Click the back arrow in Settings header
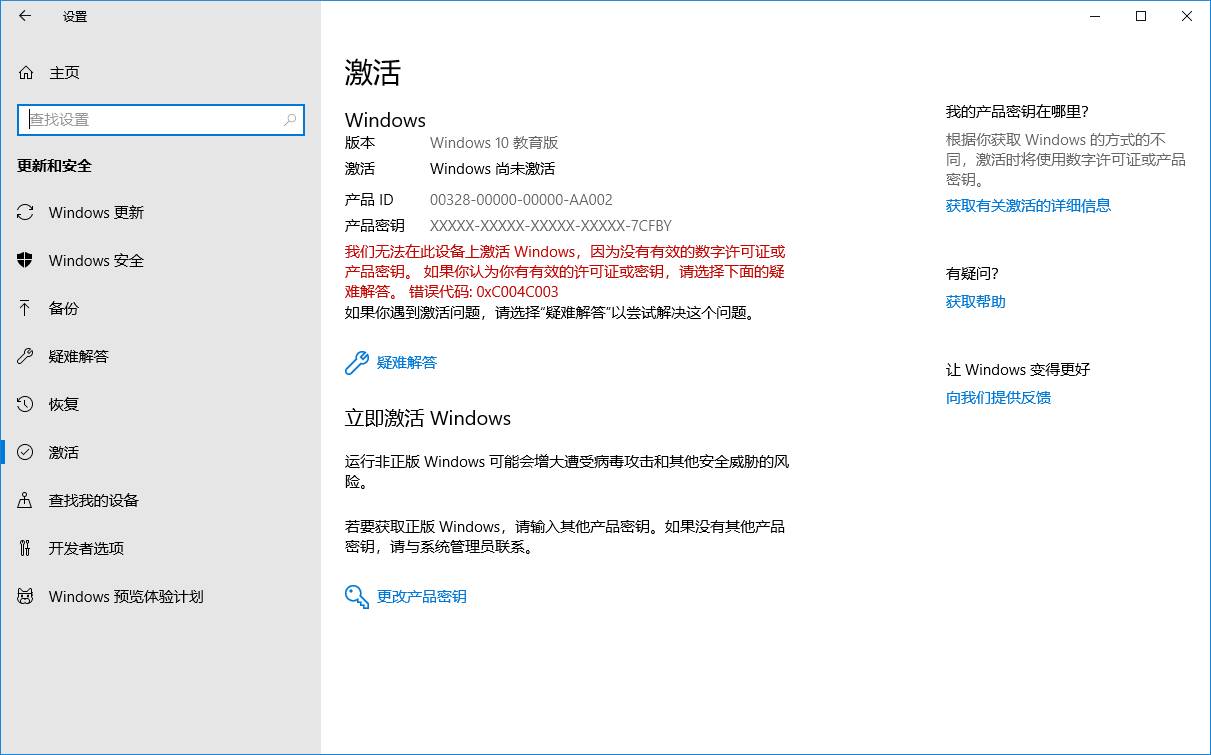The width and height of the screenshot is (1211, 755). pyautogui.click(x=25, y=16)
